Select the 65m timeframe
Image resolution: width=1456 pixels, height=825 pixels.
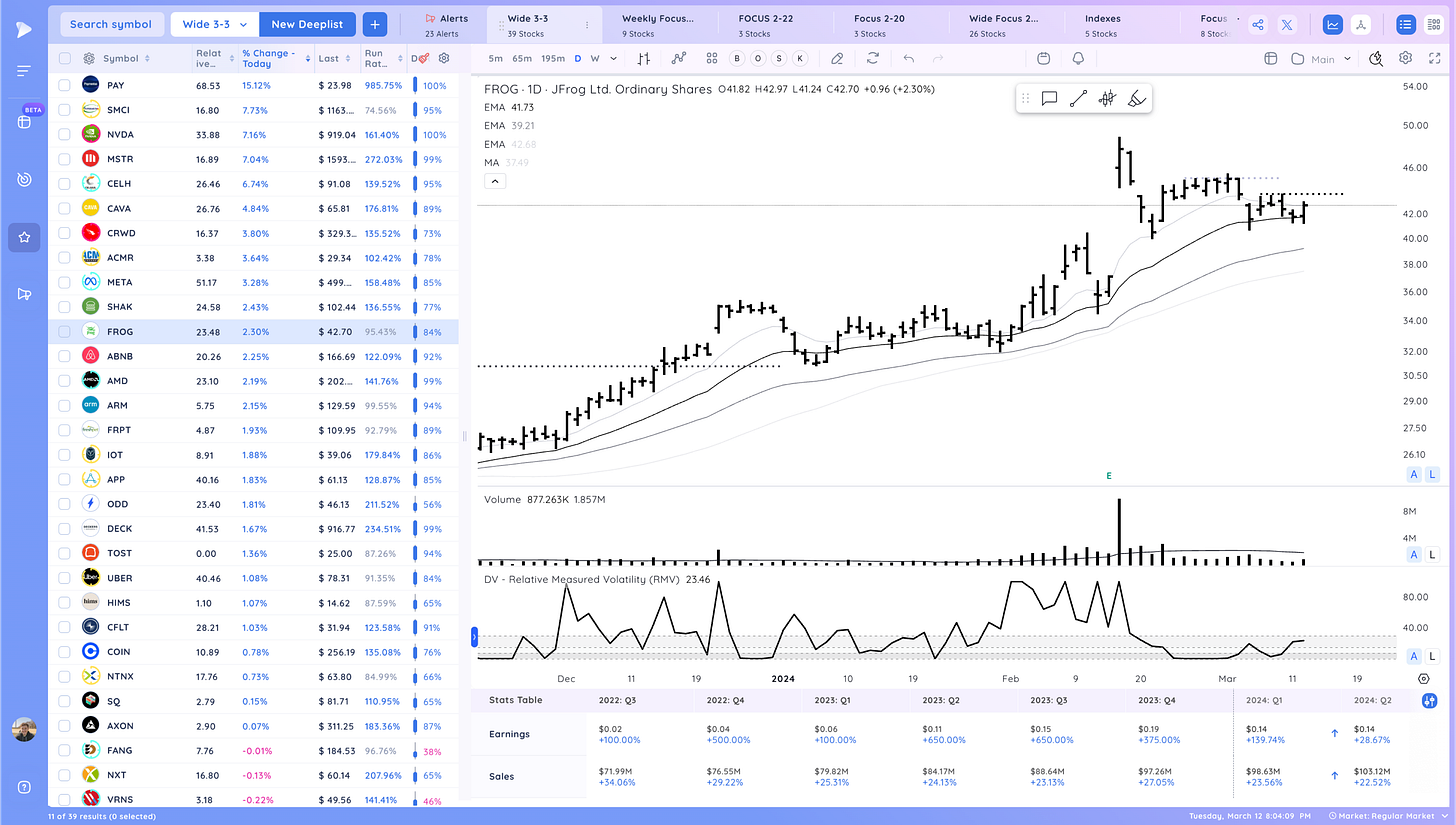click(x=522, y=58)
